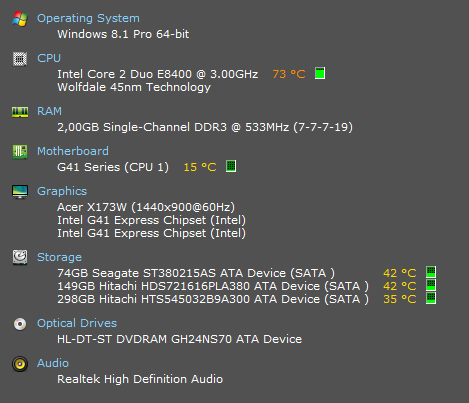Open the CPU section heading
The width and height of the screenshot is (469, 403).
pos(49,58)
